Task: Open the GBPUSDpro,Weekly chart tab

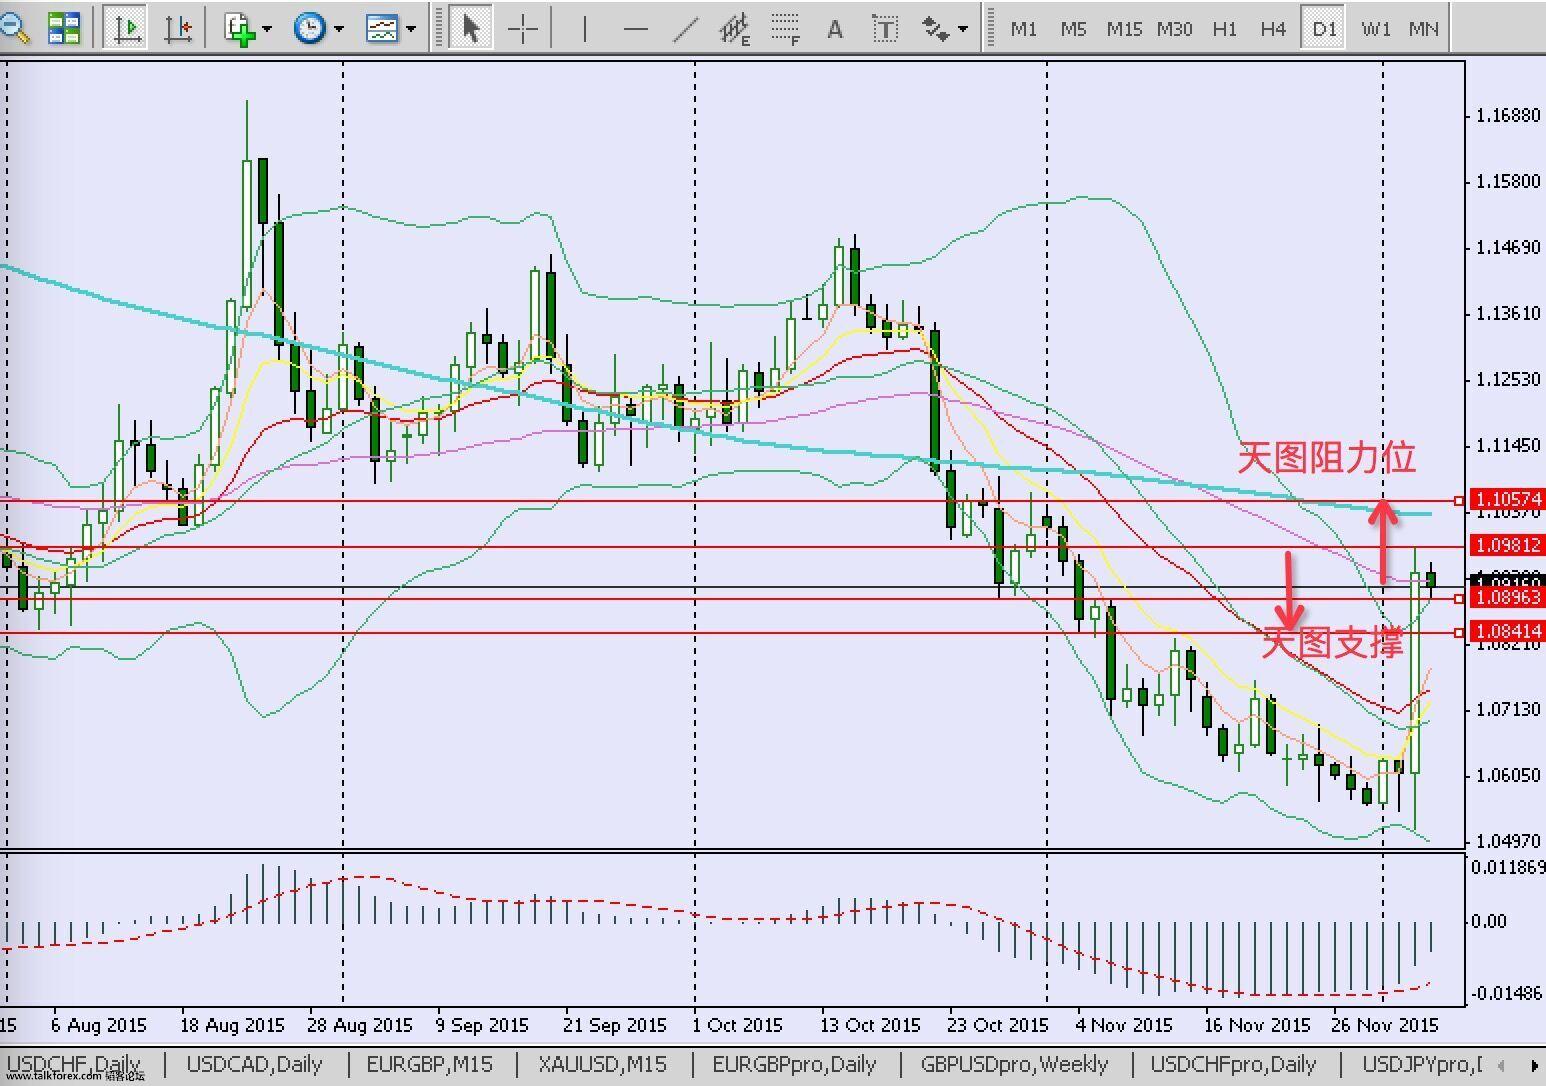Action: pyautogui.click(x=1014, y=1064)
